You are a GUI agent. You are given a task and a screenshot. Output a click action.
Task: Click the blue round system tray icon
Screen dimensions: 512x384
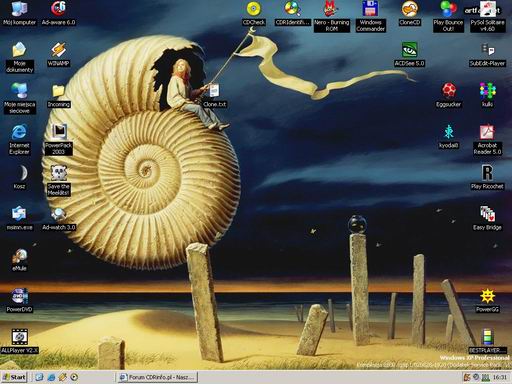476,377
